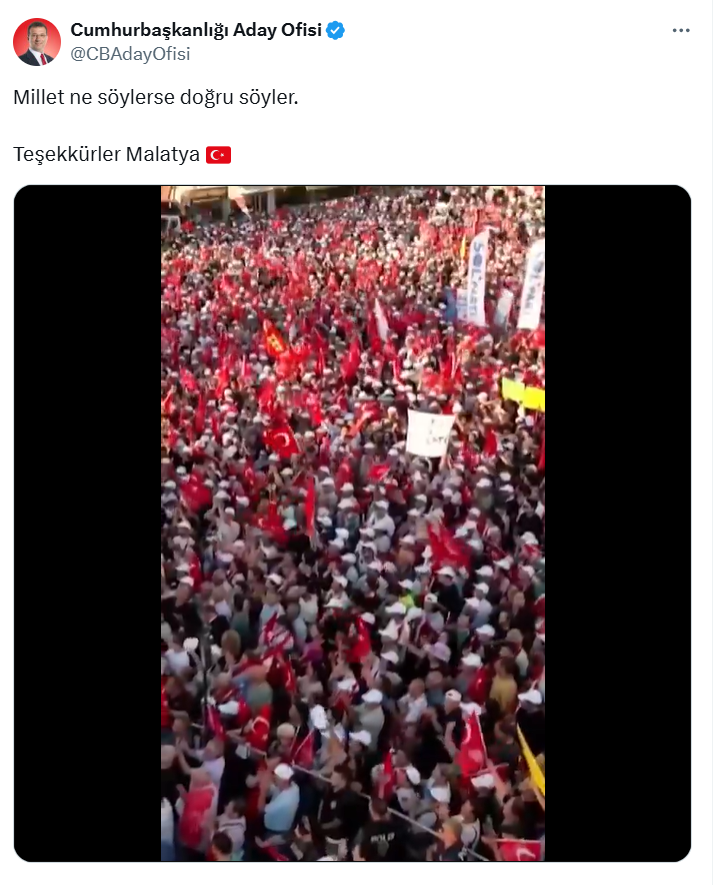Click the right black letterbox area of the video
The height and width of the screenshot is (885, 715).
617,523
